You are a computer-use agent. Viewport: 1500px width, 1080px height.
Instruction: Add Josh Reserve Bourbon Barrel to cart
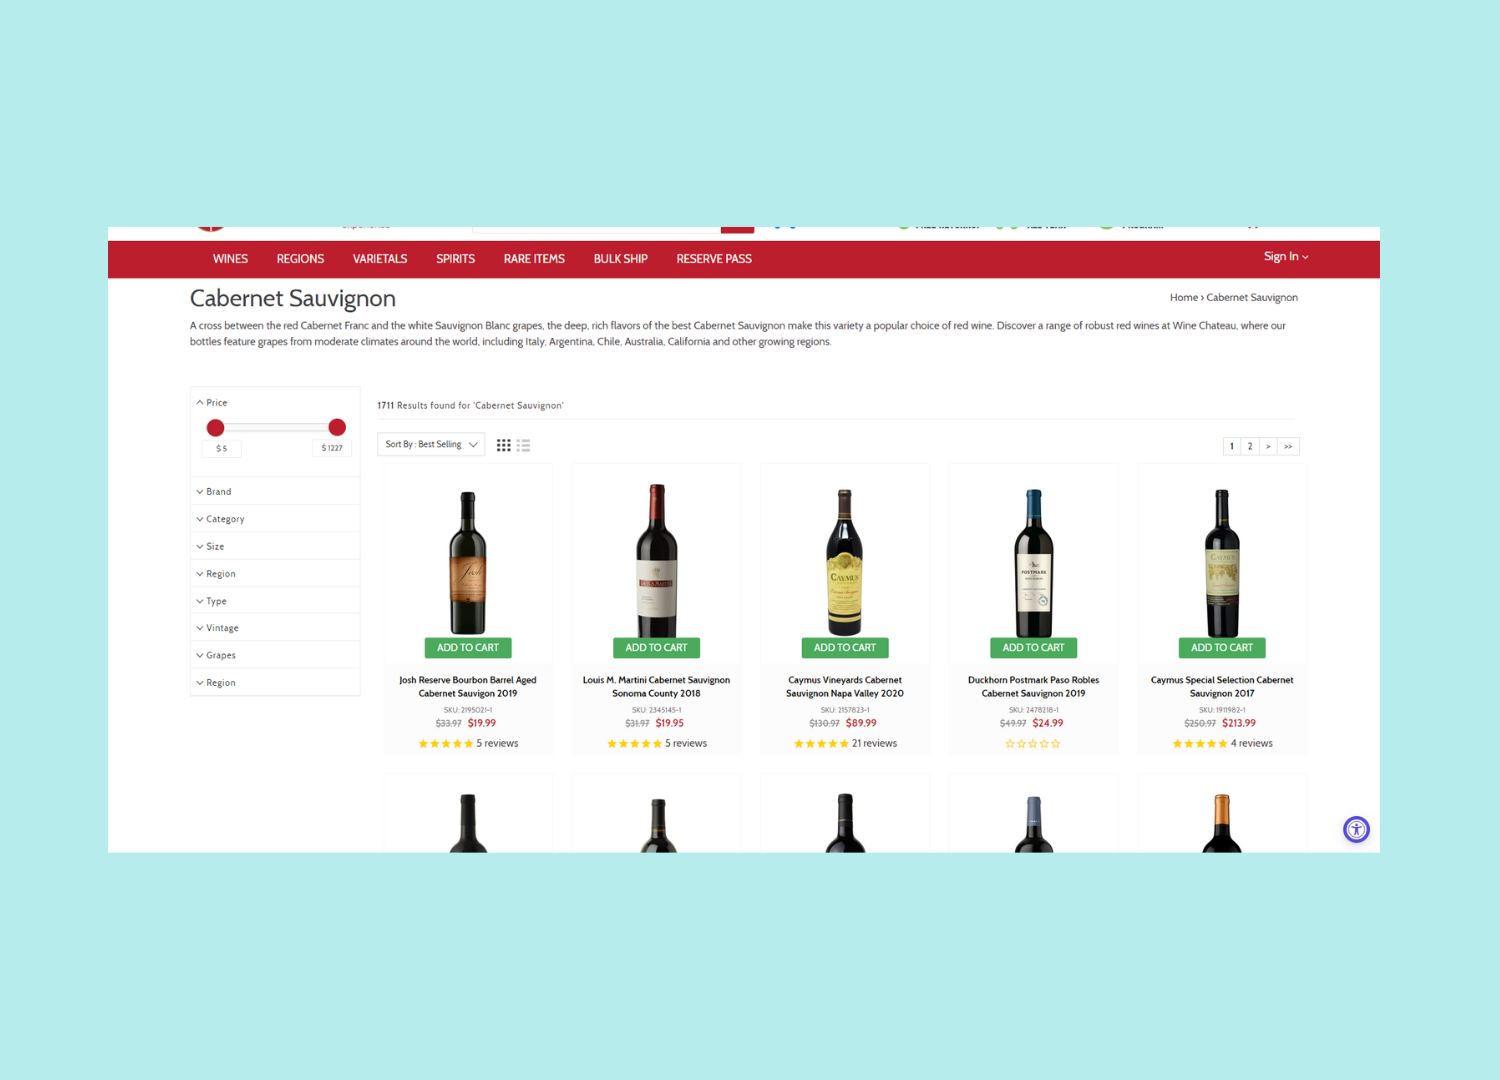click(468, 648)
